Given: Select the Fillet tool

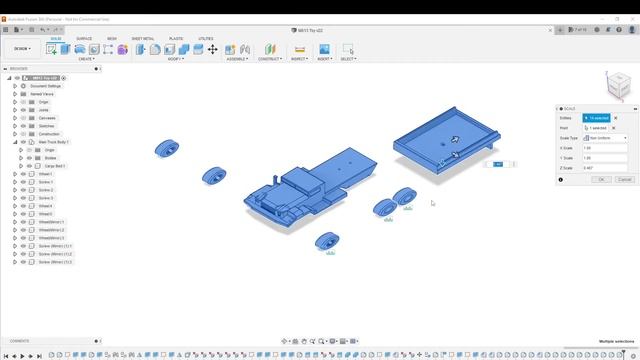Looking at the screenshot, I should coord(155,49).
